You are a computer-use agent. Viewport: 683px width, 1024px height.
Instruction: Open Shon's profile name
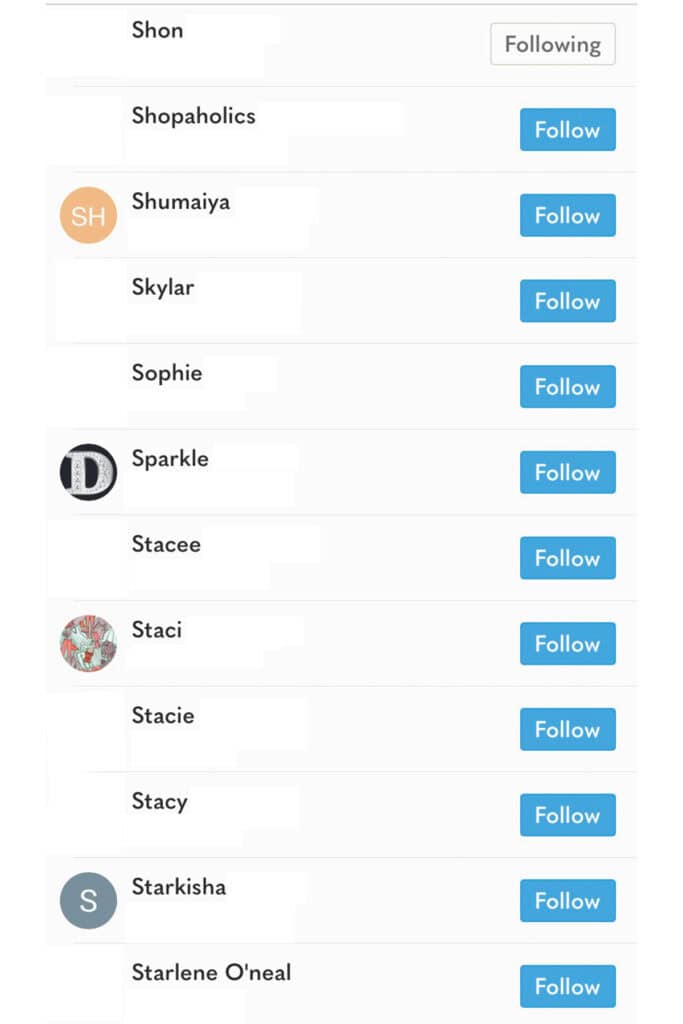point(157,30)
